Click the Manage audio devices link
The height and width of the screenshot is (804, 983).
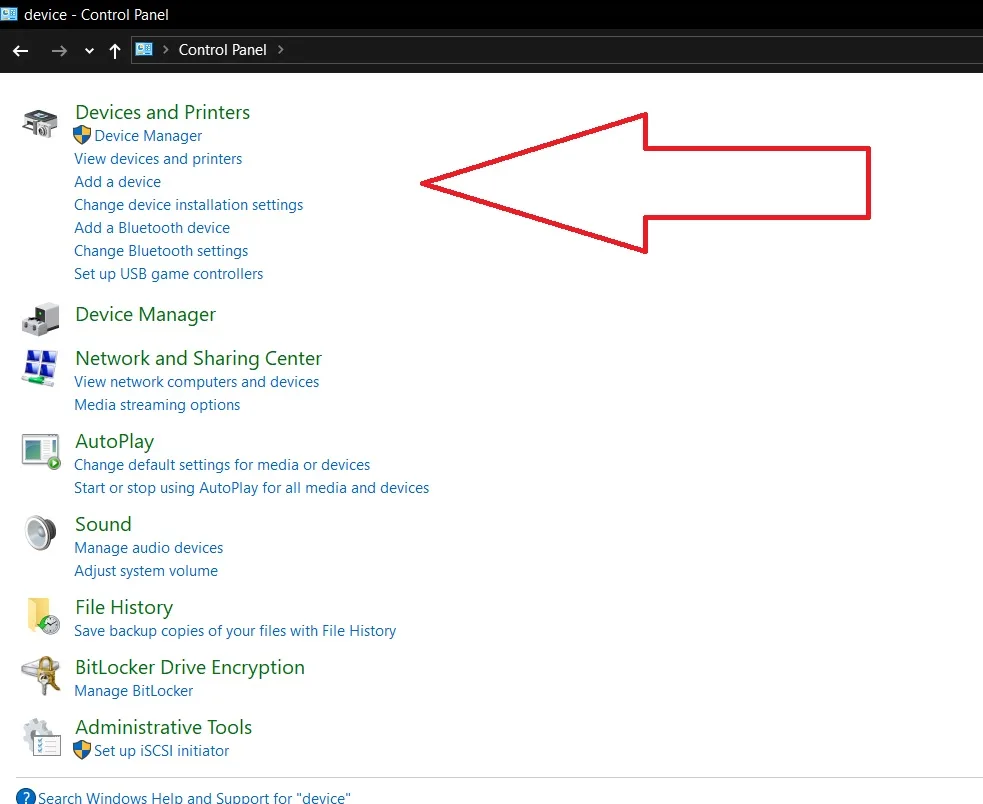click(148, 548)
